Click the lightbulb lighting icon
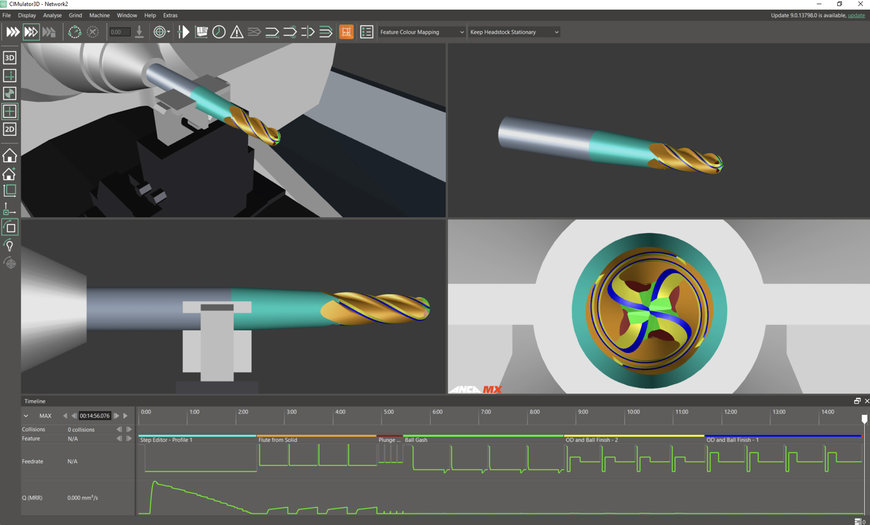The image size is (870, 525). pyautogui.click(x=9, y=245)
